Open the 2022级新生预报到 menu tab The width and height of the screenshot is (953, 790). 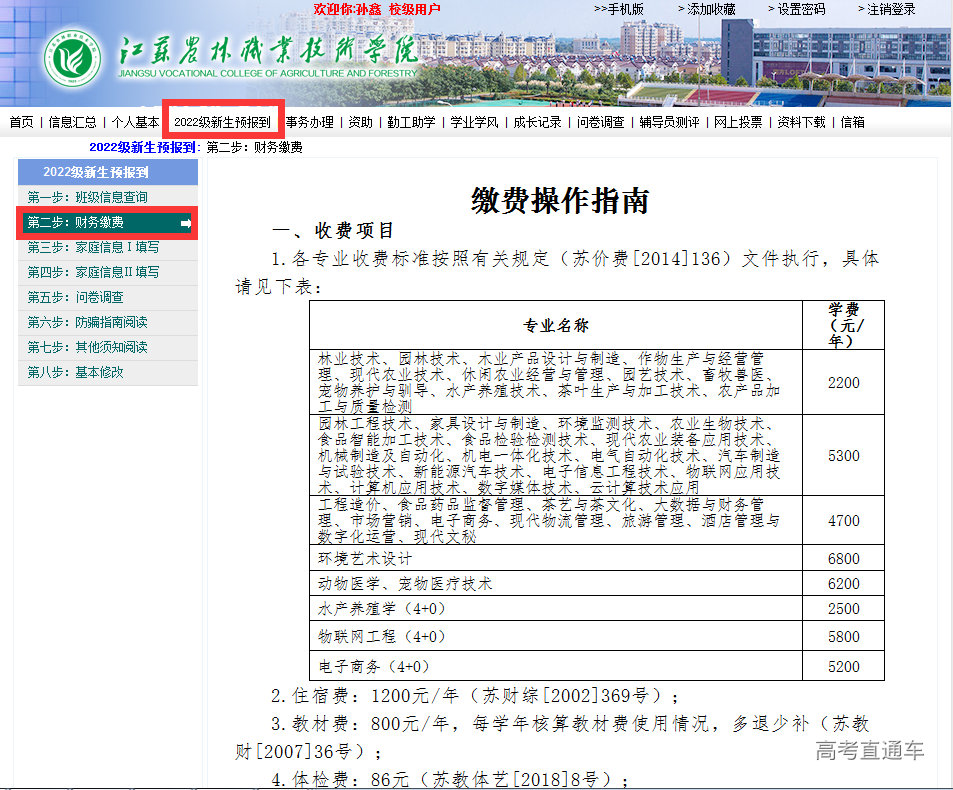222,122
